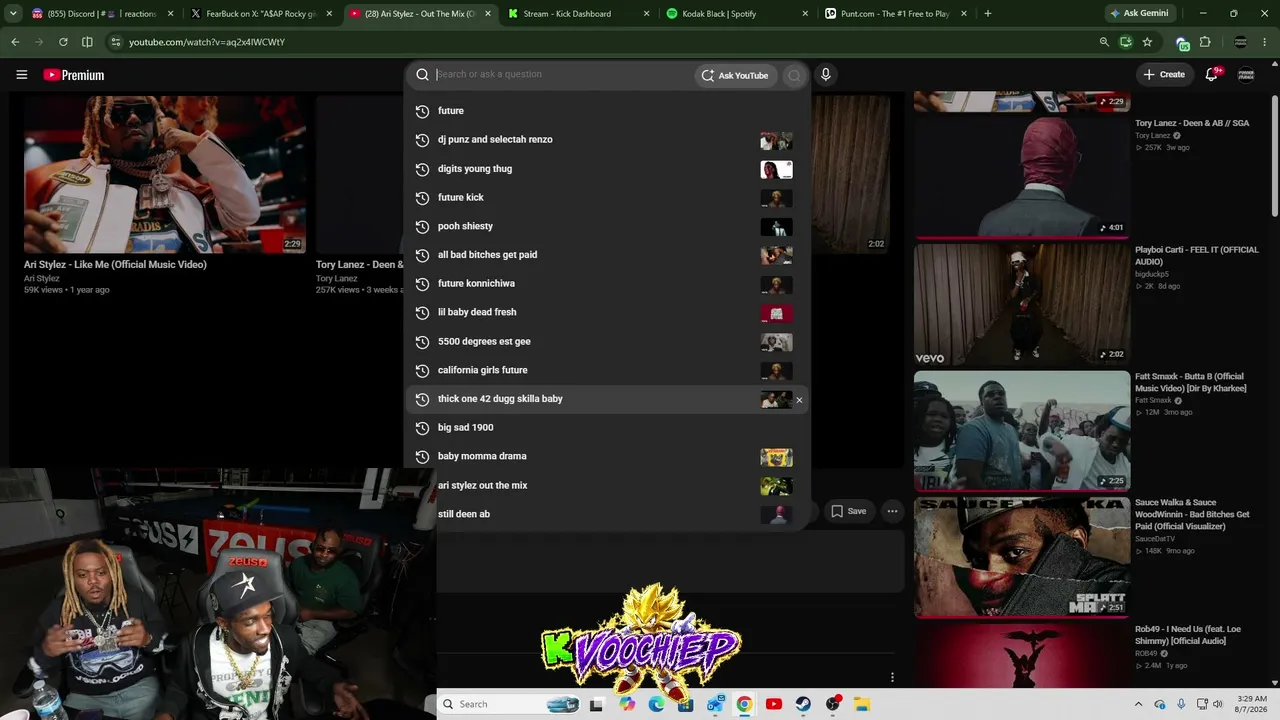Screen dimensions: 1280x720
Task: Show hidden system tray icons chevron
Action: click(1138, 704)
